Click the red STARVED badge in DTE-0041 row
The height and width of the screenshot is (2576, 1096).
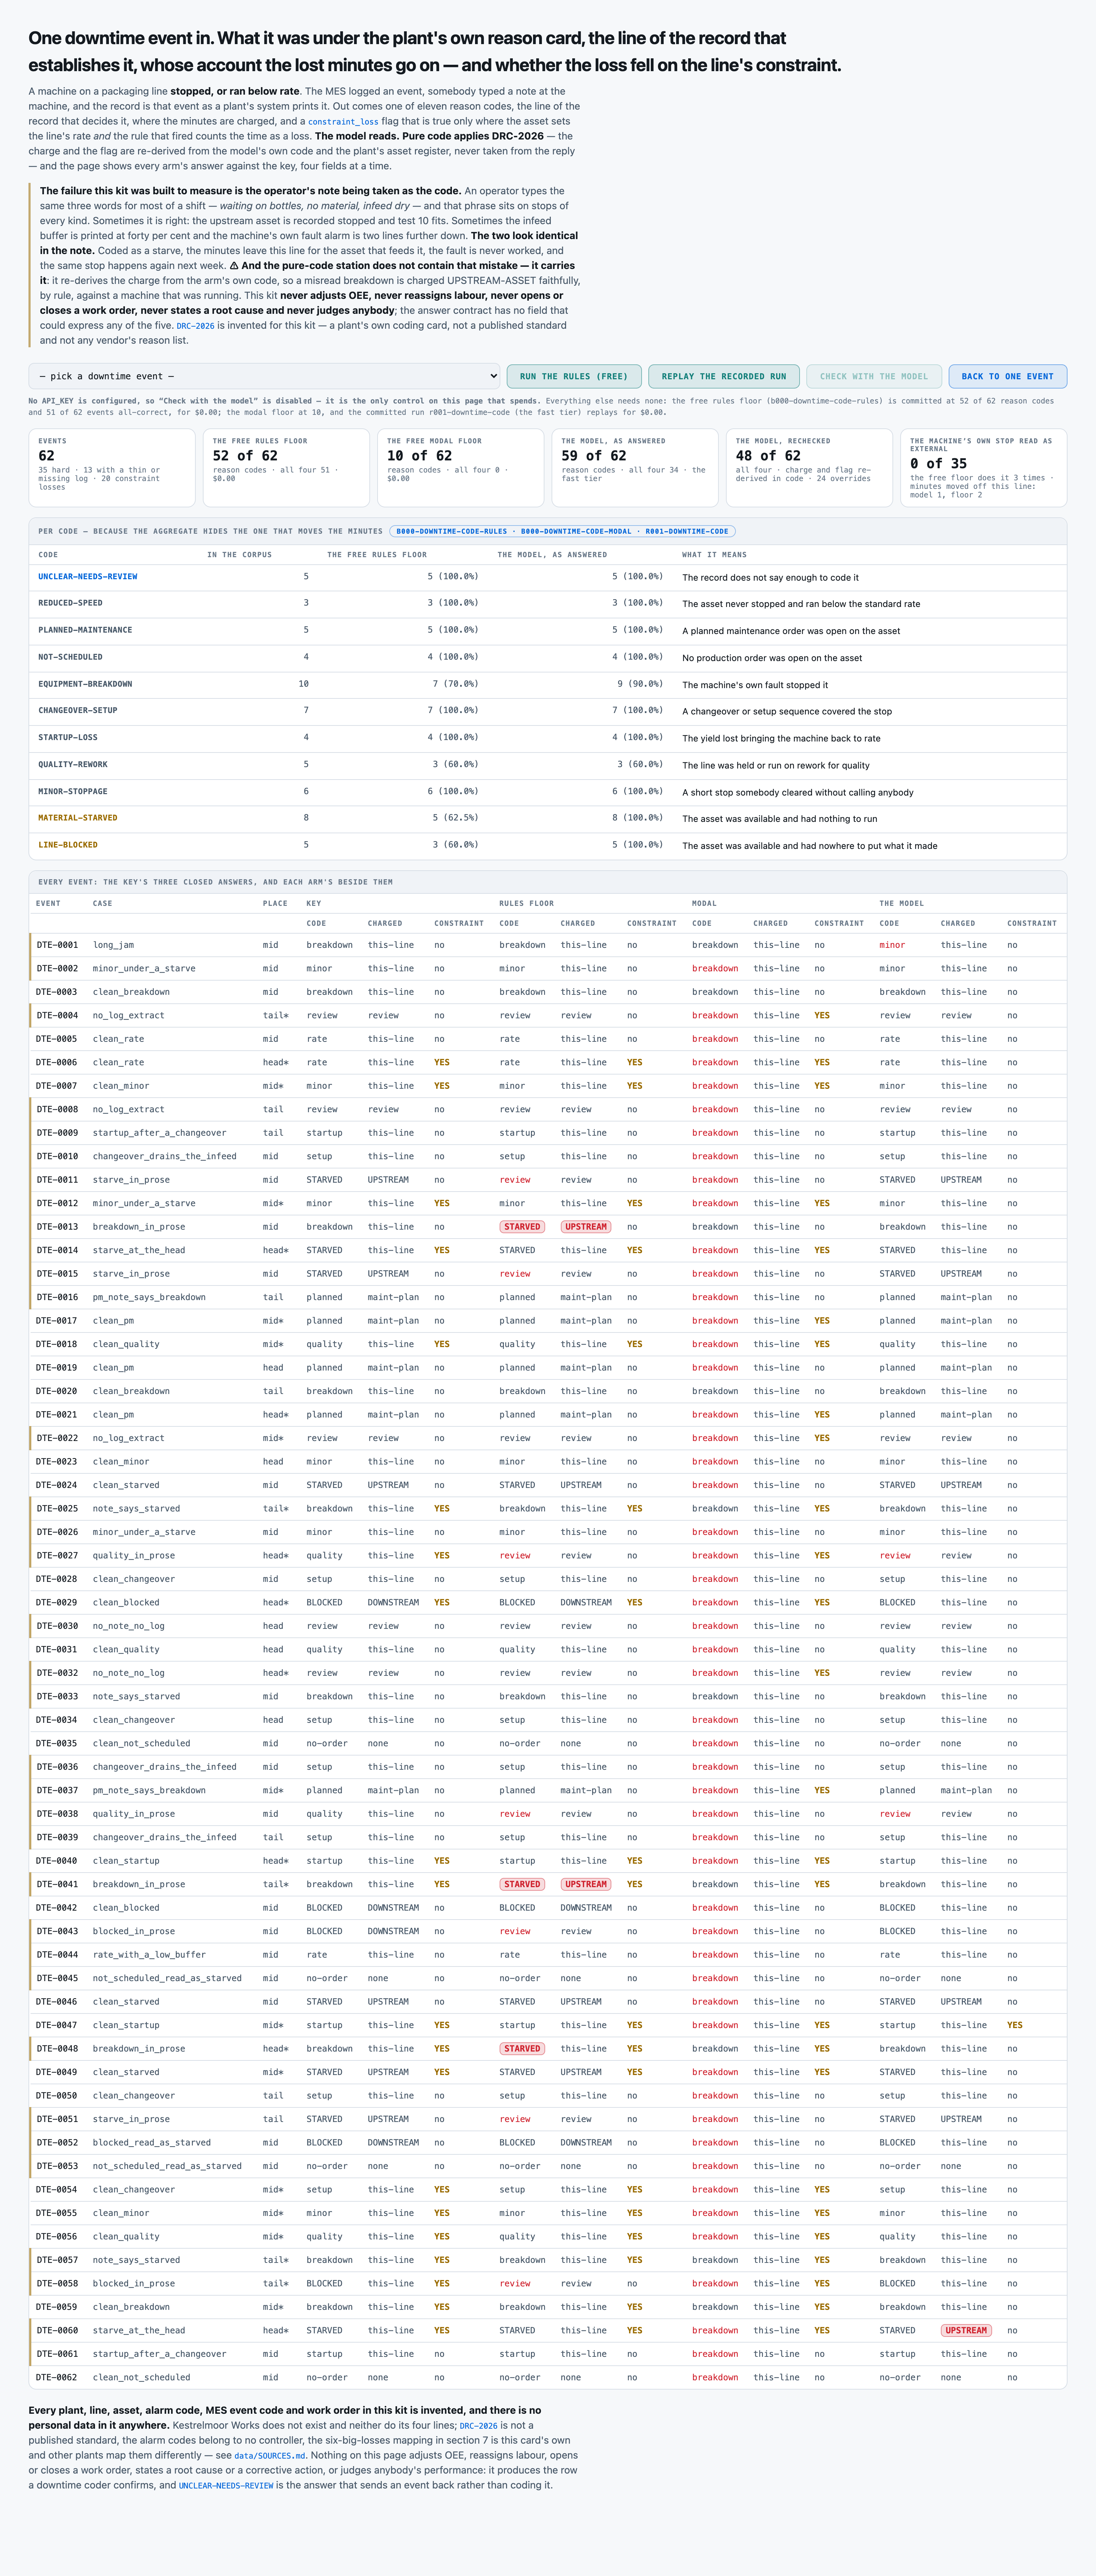522,1884
